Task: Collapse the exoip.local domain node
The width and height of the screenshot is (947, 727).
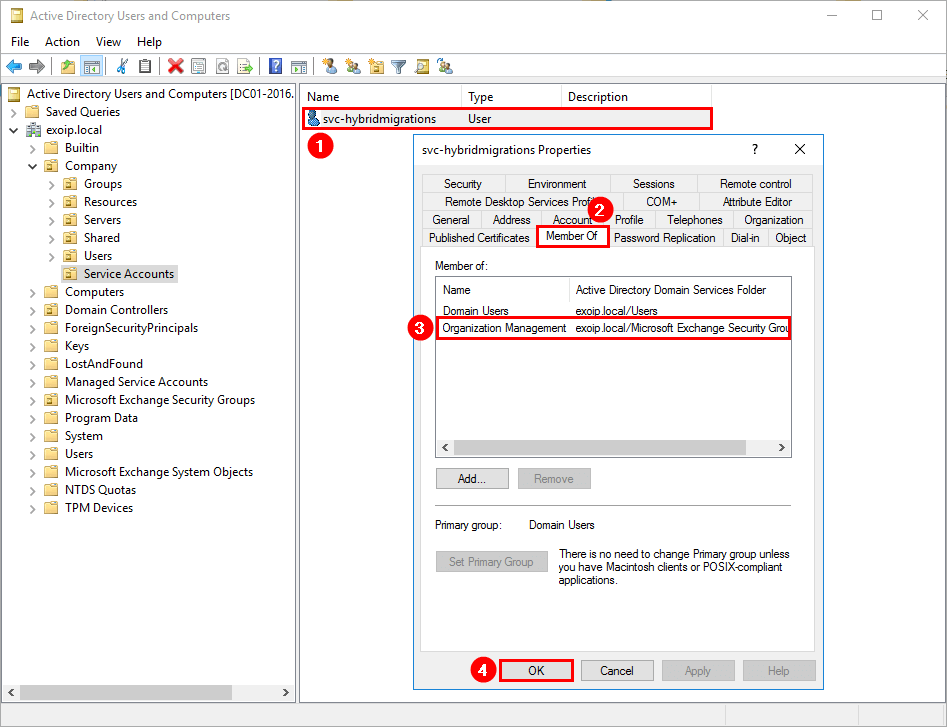Action: 13,130
